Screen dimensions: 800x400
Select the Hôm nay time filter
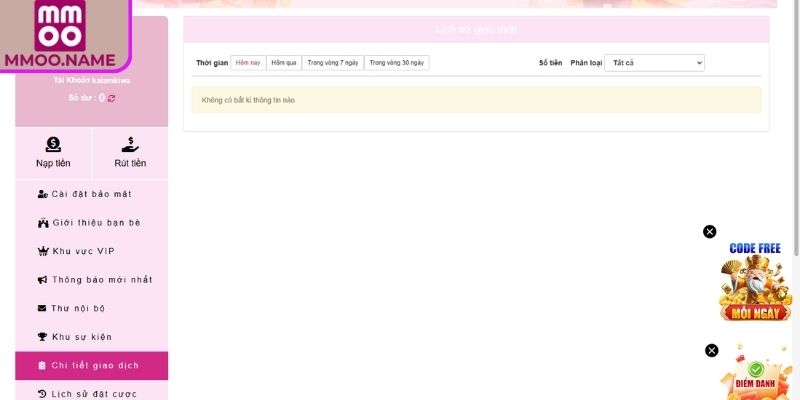tap(248, 63)
